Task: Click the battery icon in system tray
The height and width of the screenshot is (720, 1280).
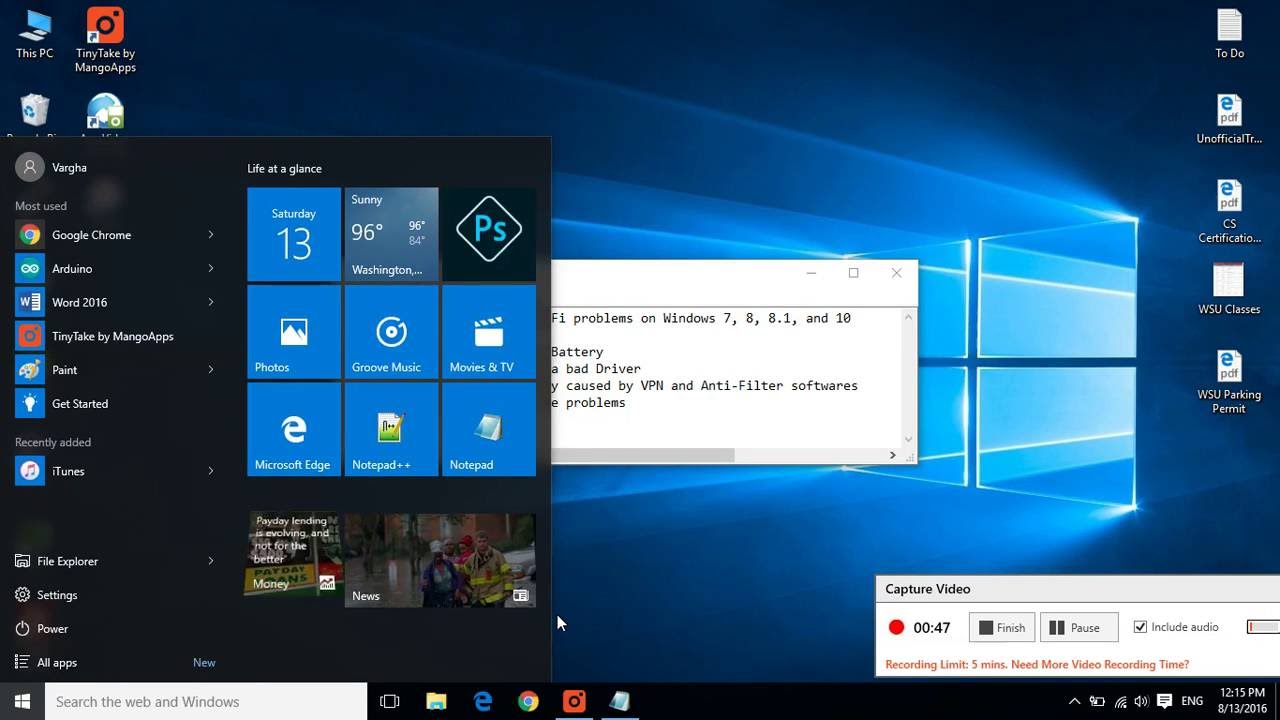Action: 1097,702
